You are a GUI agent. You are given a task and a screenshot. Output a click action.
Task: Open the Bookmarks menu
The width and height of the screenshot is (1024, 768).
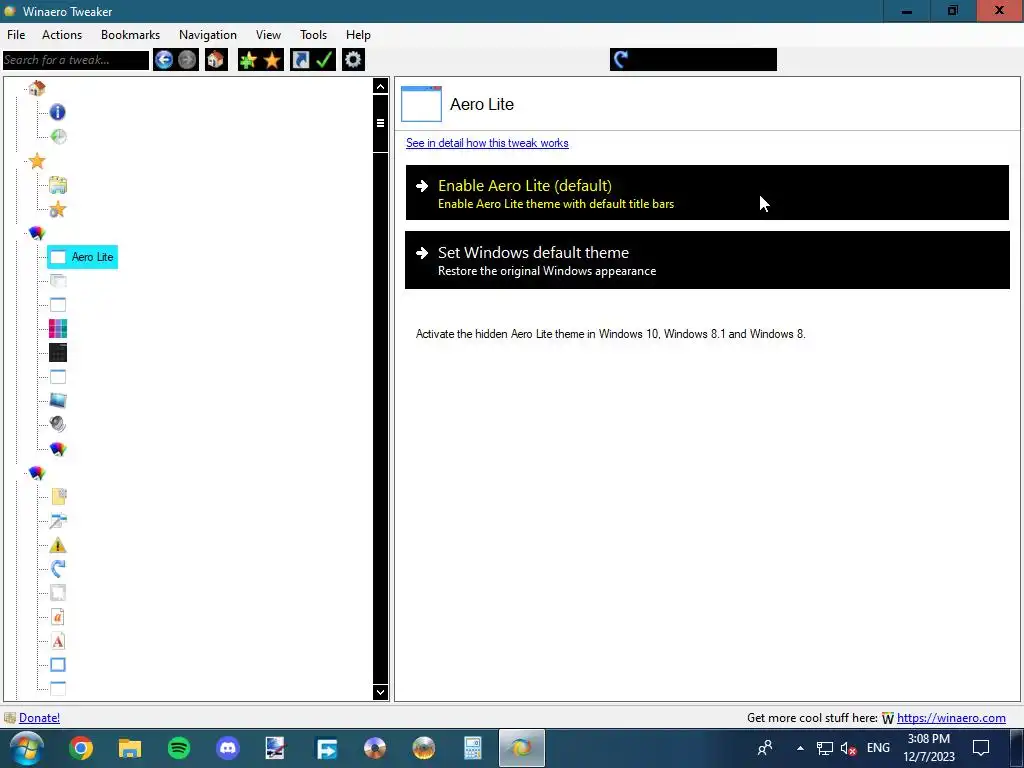pyautogui.click(x=130, y=35)
